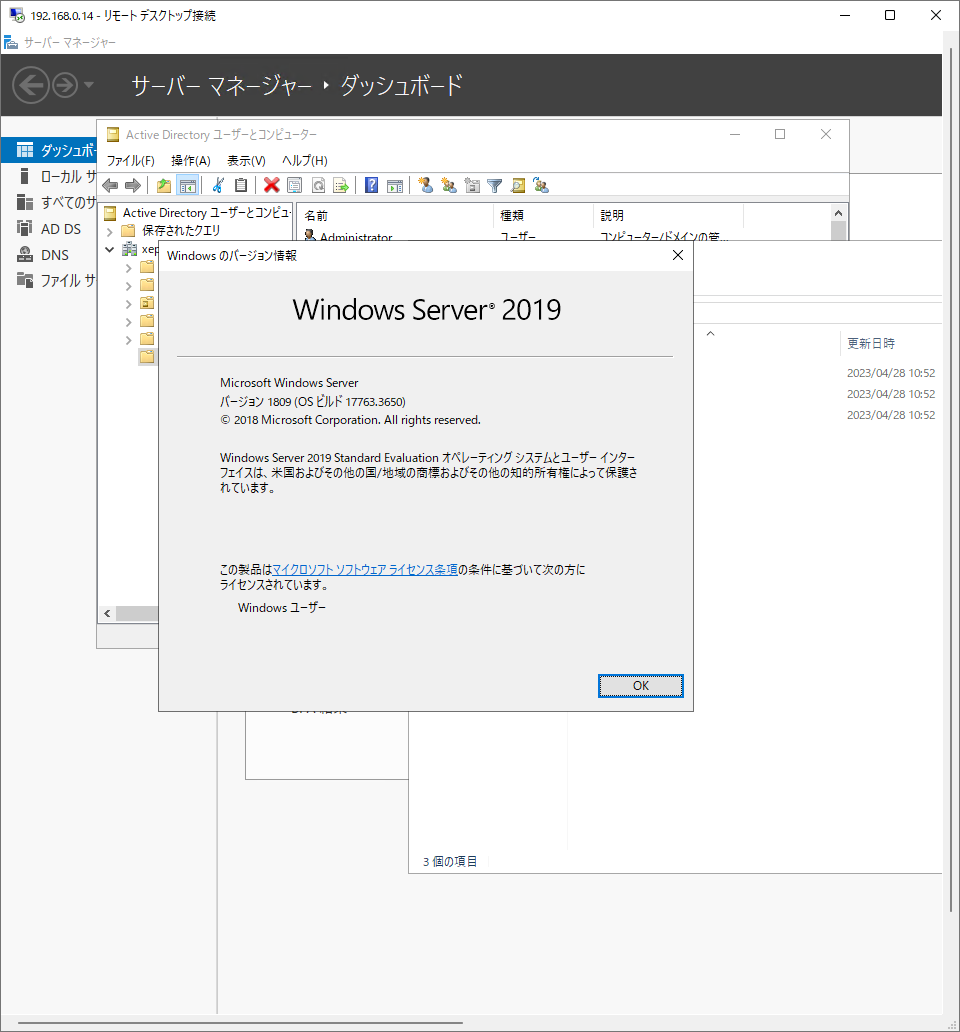The width and height of the screenshot is (960, 1032).
Task: Minimize the Active Directory window
Action: click(735, 134)
